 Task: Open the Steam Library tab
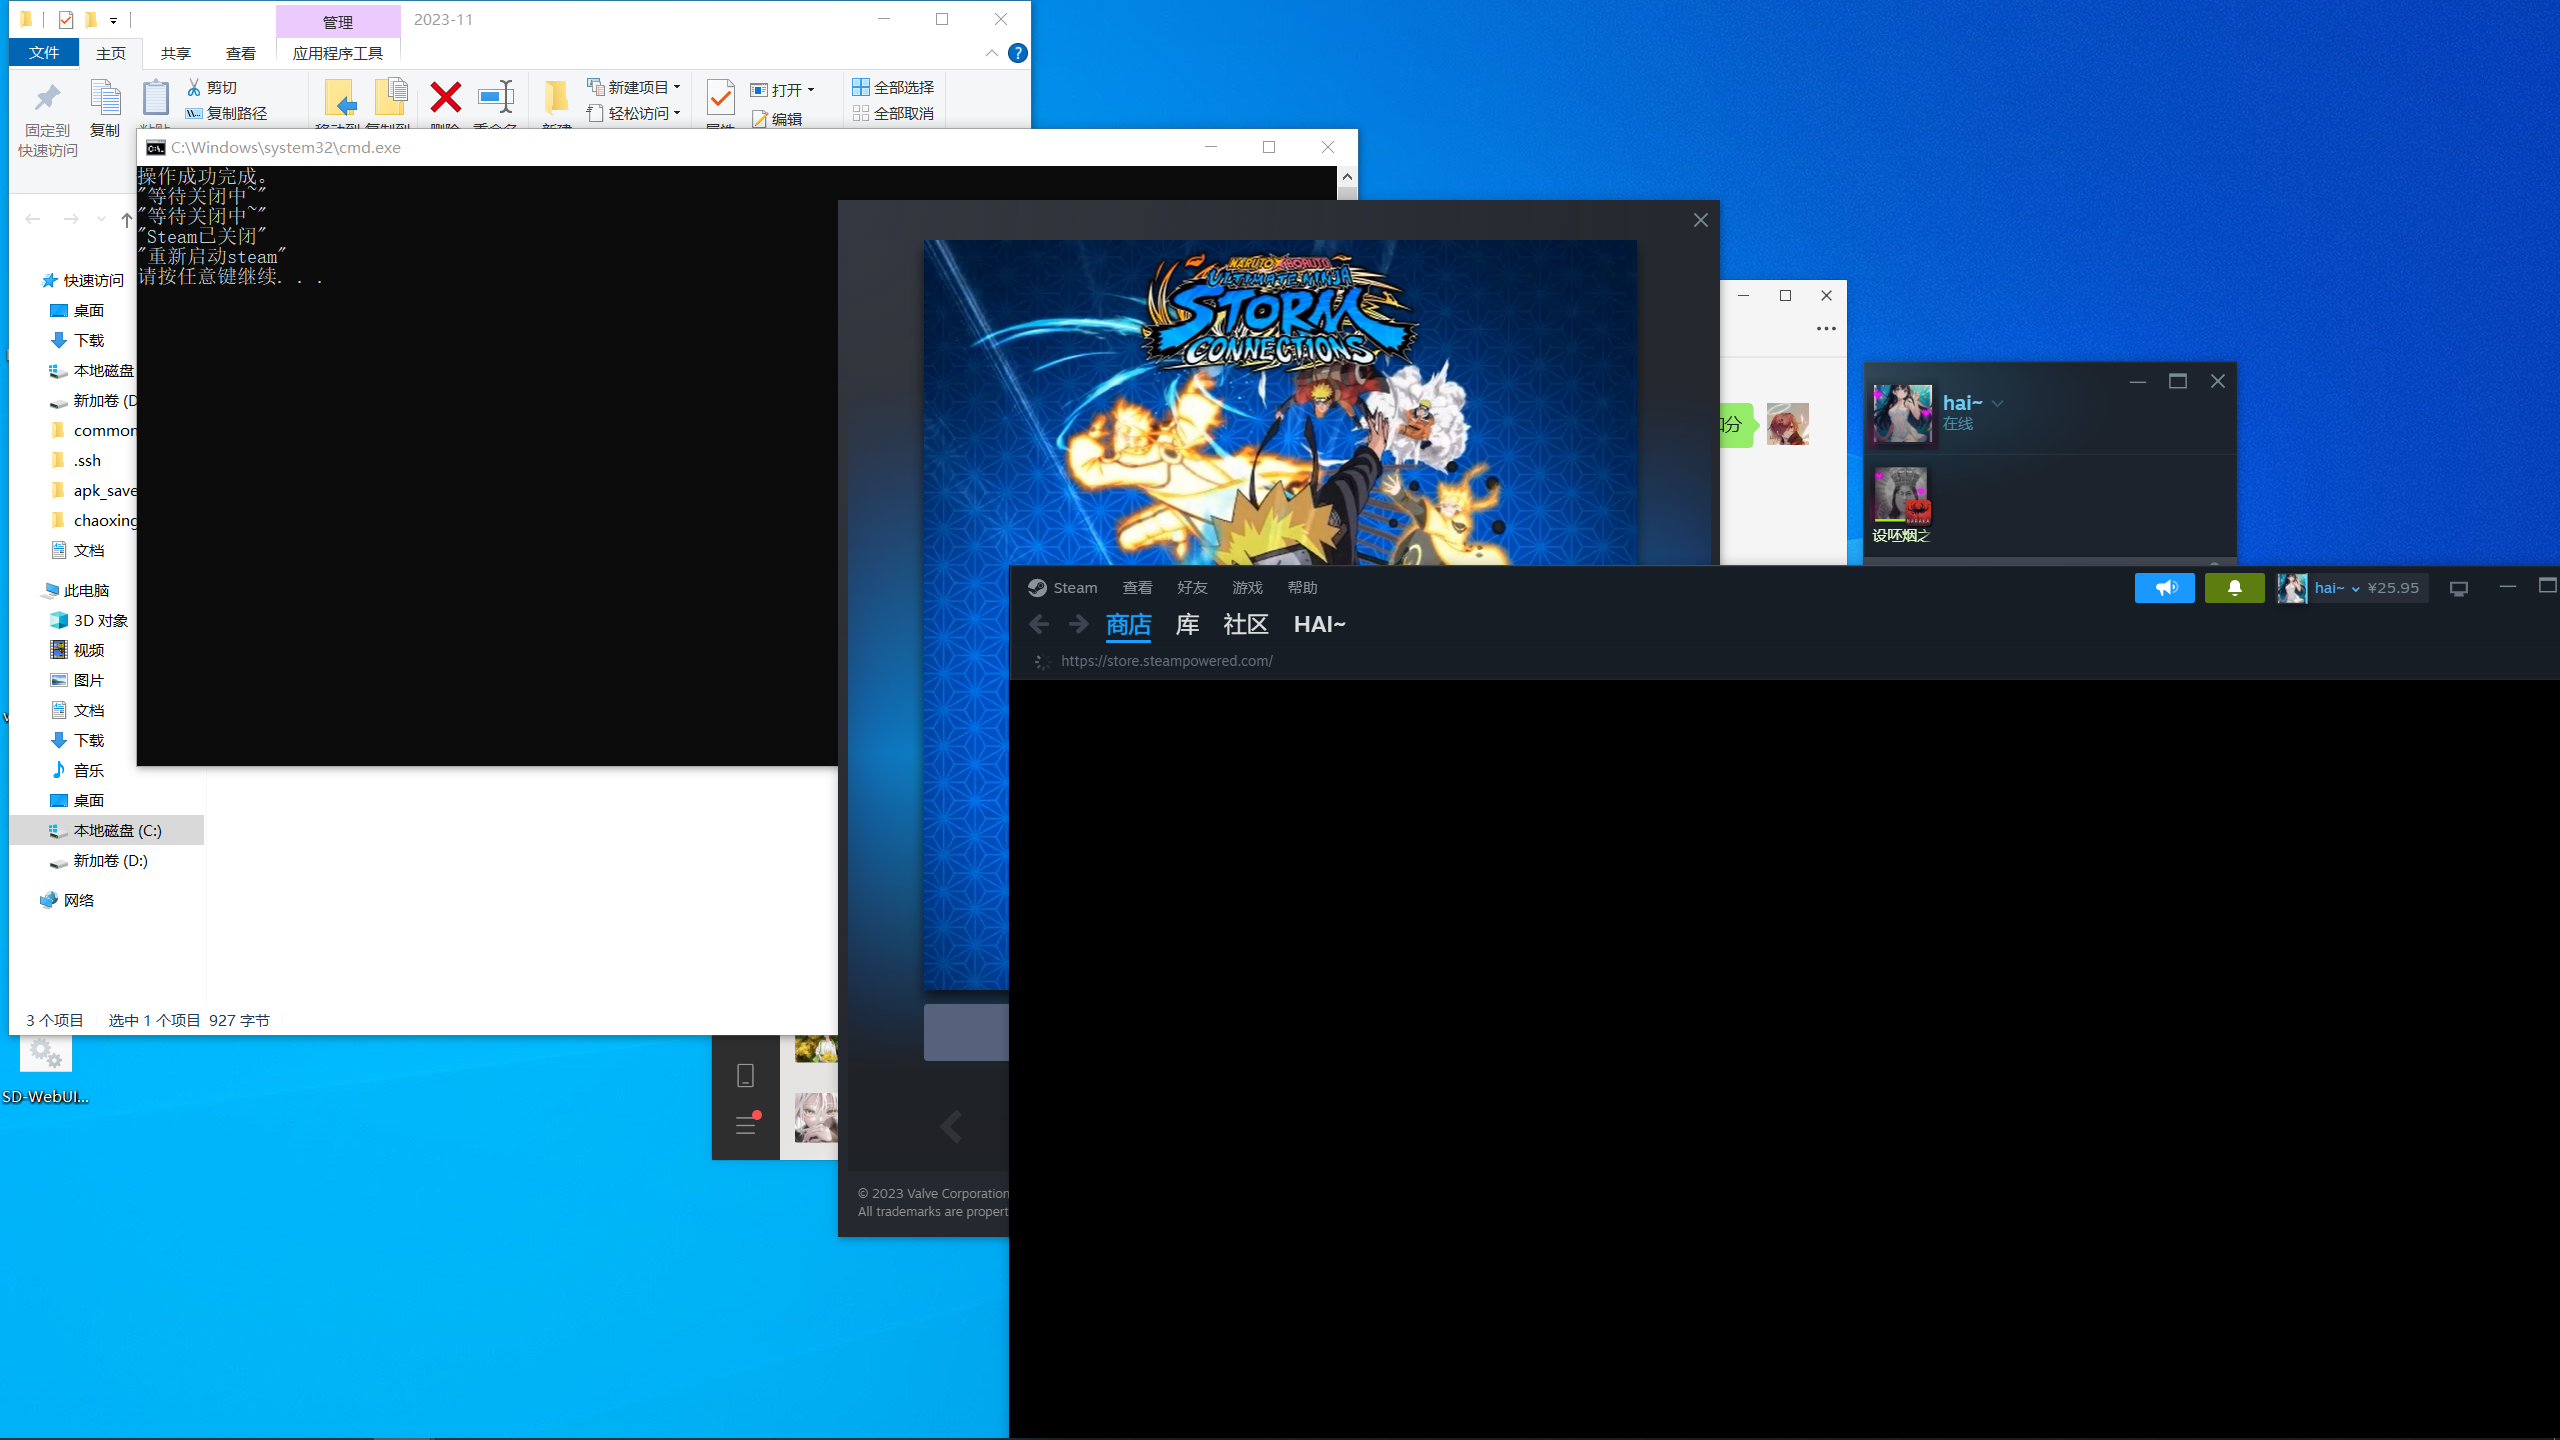tap(1187, 625)
